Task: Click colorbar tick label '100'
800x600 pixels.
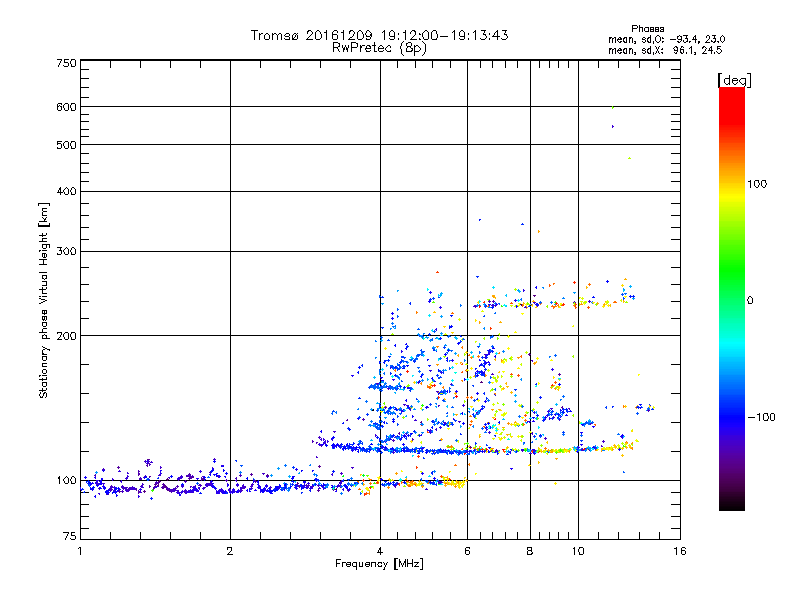Action: pyautogui.click(x=757, y=184)
